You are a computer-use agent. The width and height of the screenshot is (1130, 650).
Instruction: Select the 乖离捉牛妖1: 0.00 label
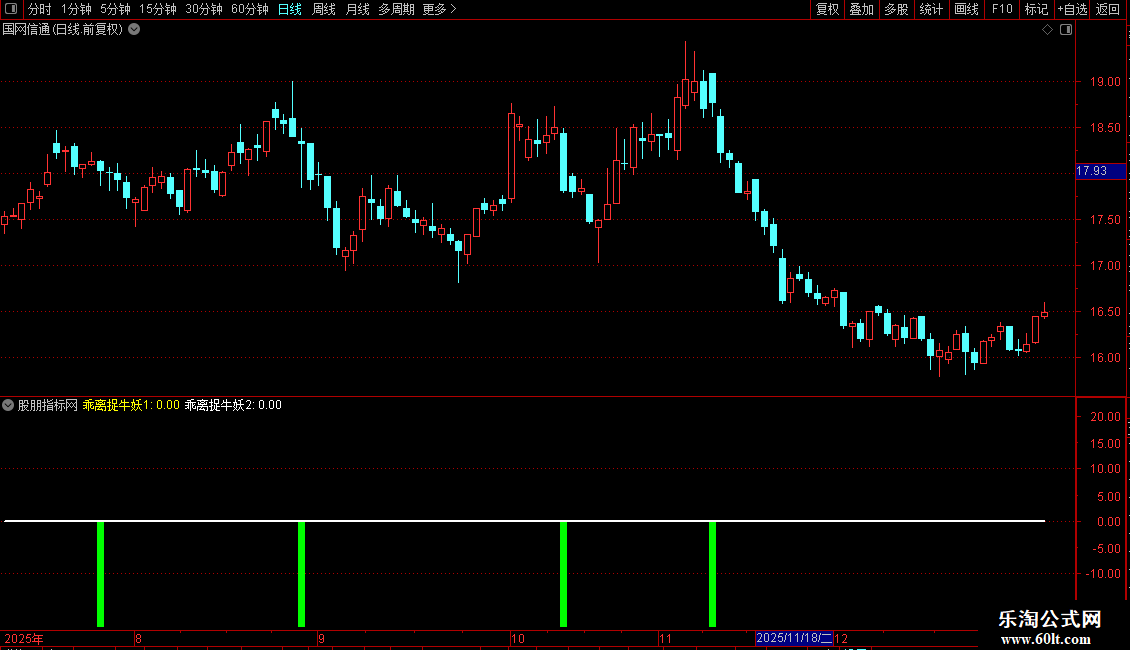click(131, 405)
